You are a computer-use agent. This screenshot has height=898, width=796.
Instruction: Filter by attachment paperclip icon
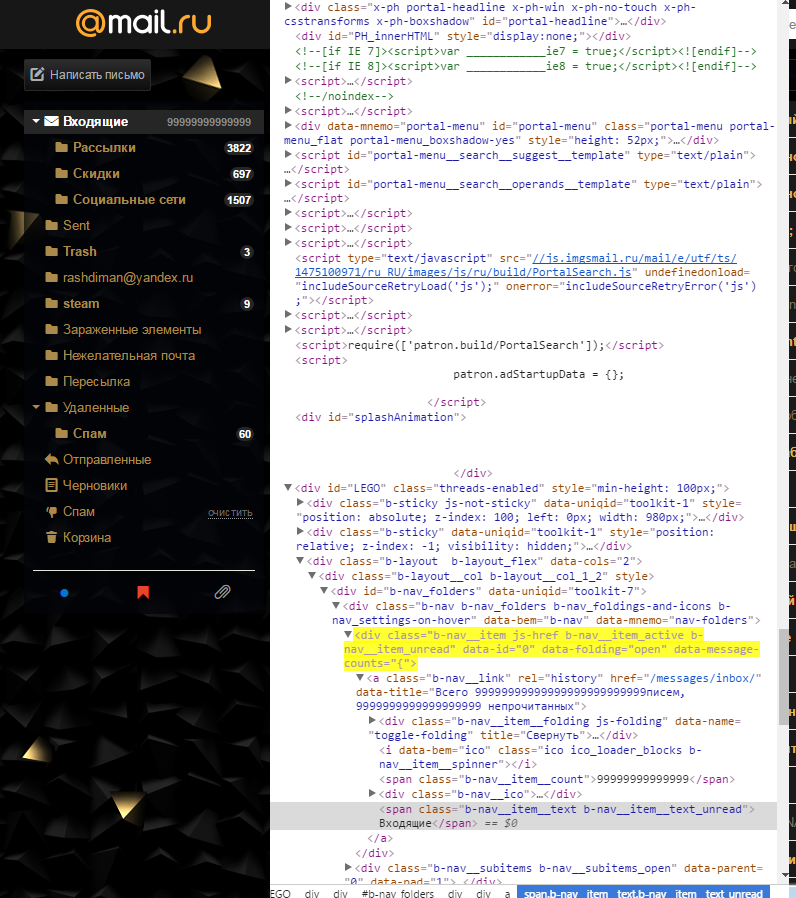coord(222,592)
